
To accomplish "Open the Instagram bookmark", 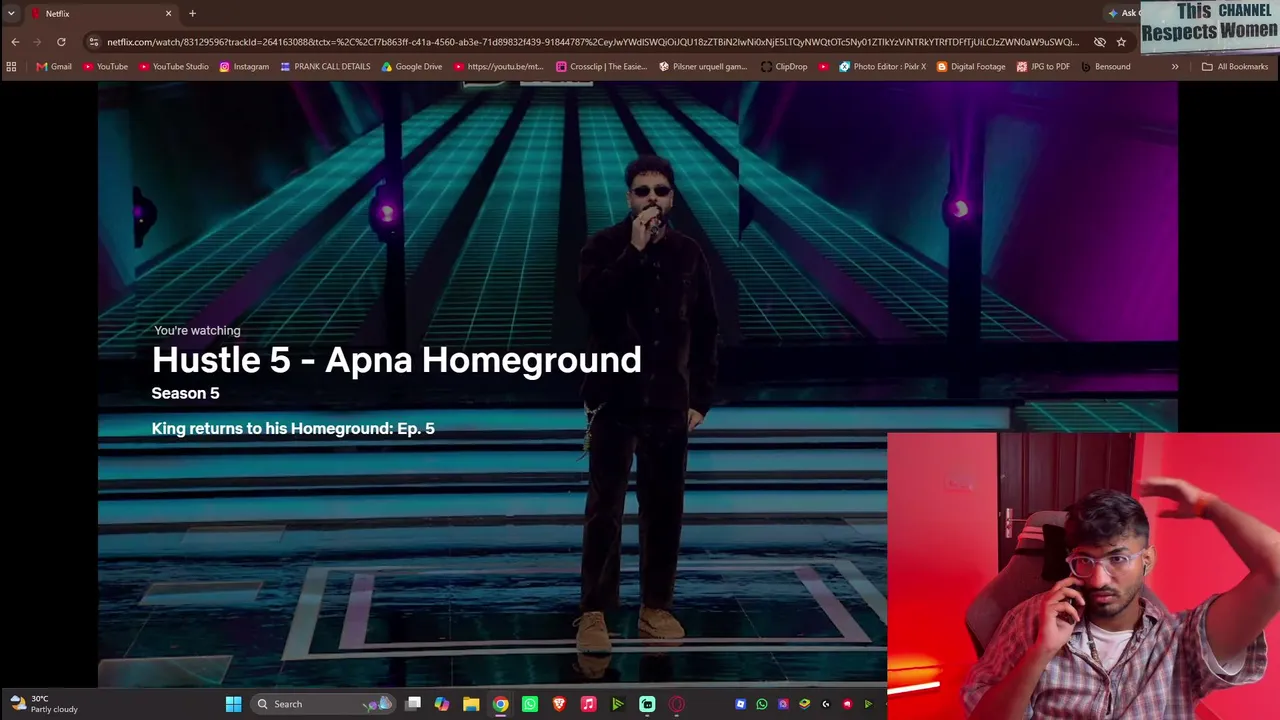I will pyautogui.click(x=244, y=67).
